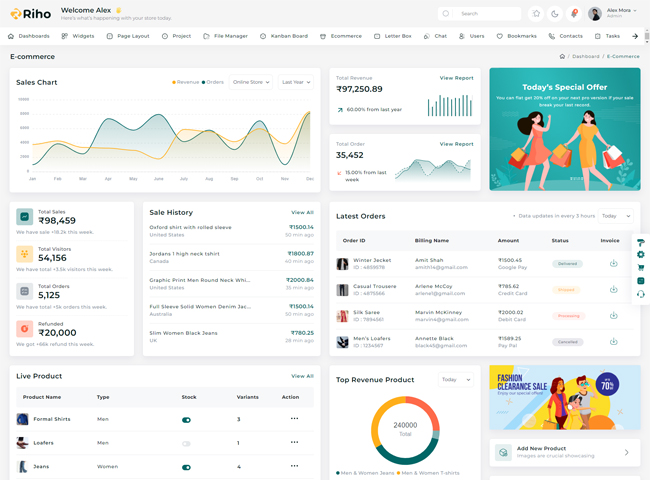Viewport: 650px width, 480px height.
Task: Open the Online Store dropdown
Action: click(250, 82)
